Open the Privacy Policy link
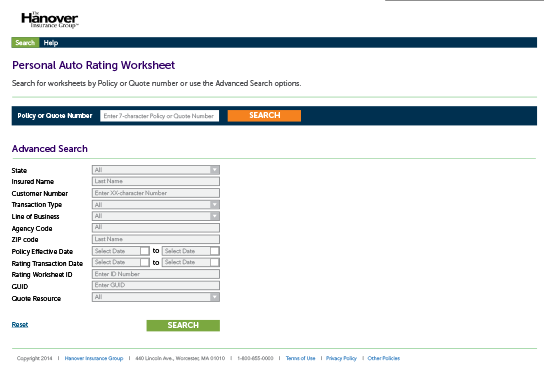 (341, 358)
